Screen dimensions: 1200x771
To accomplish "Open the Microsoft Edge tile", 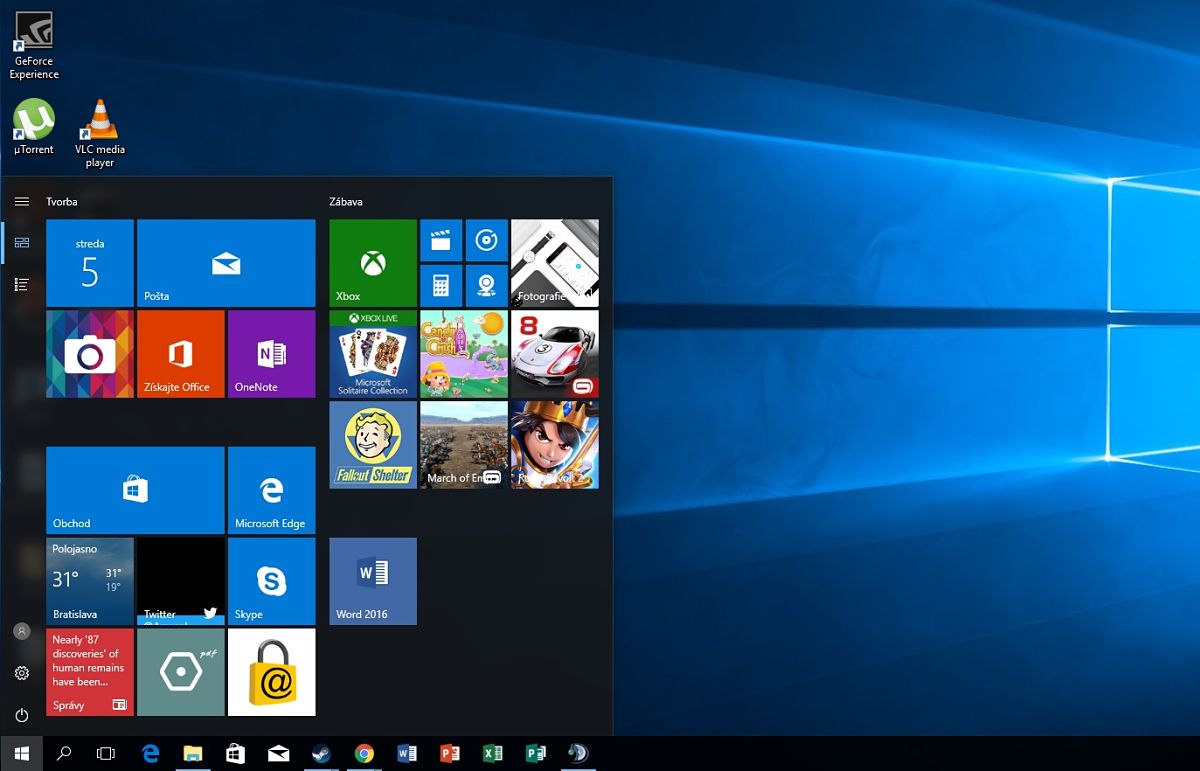I will pos(272,490).
